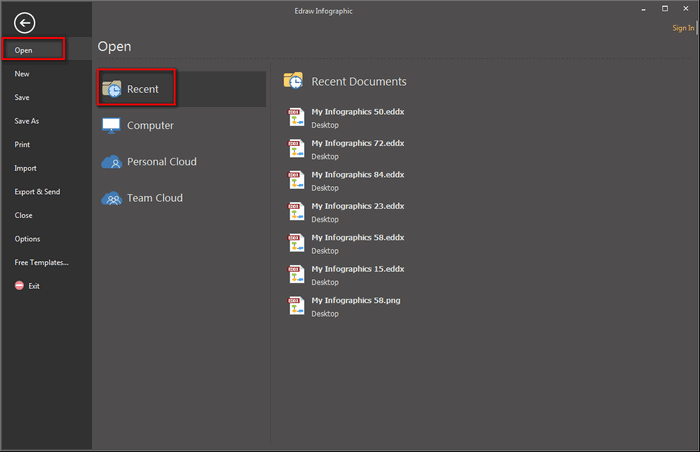The width and height of the screenshot is (700, 452).
Task: Select the Print menu item
Action: tap(22, 144)
